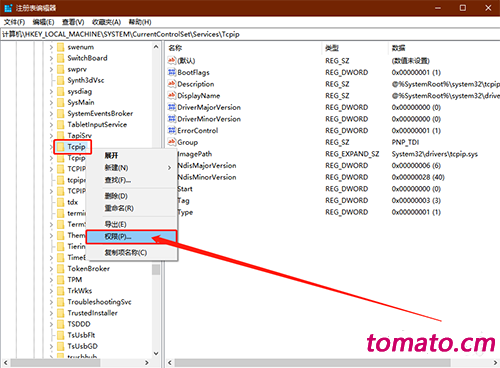Expand the sysdiag tree node
The image size is (500, 368).
pos(51,91)
